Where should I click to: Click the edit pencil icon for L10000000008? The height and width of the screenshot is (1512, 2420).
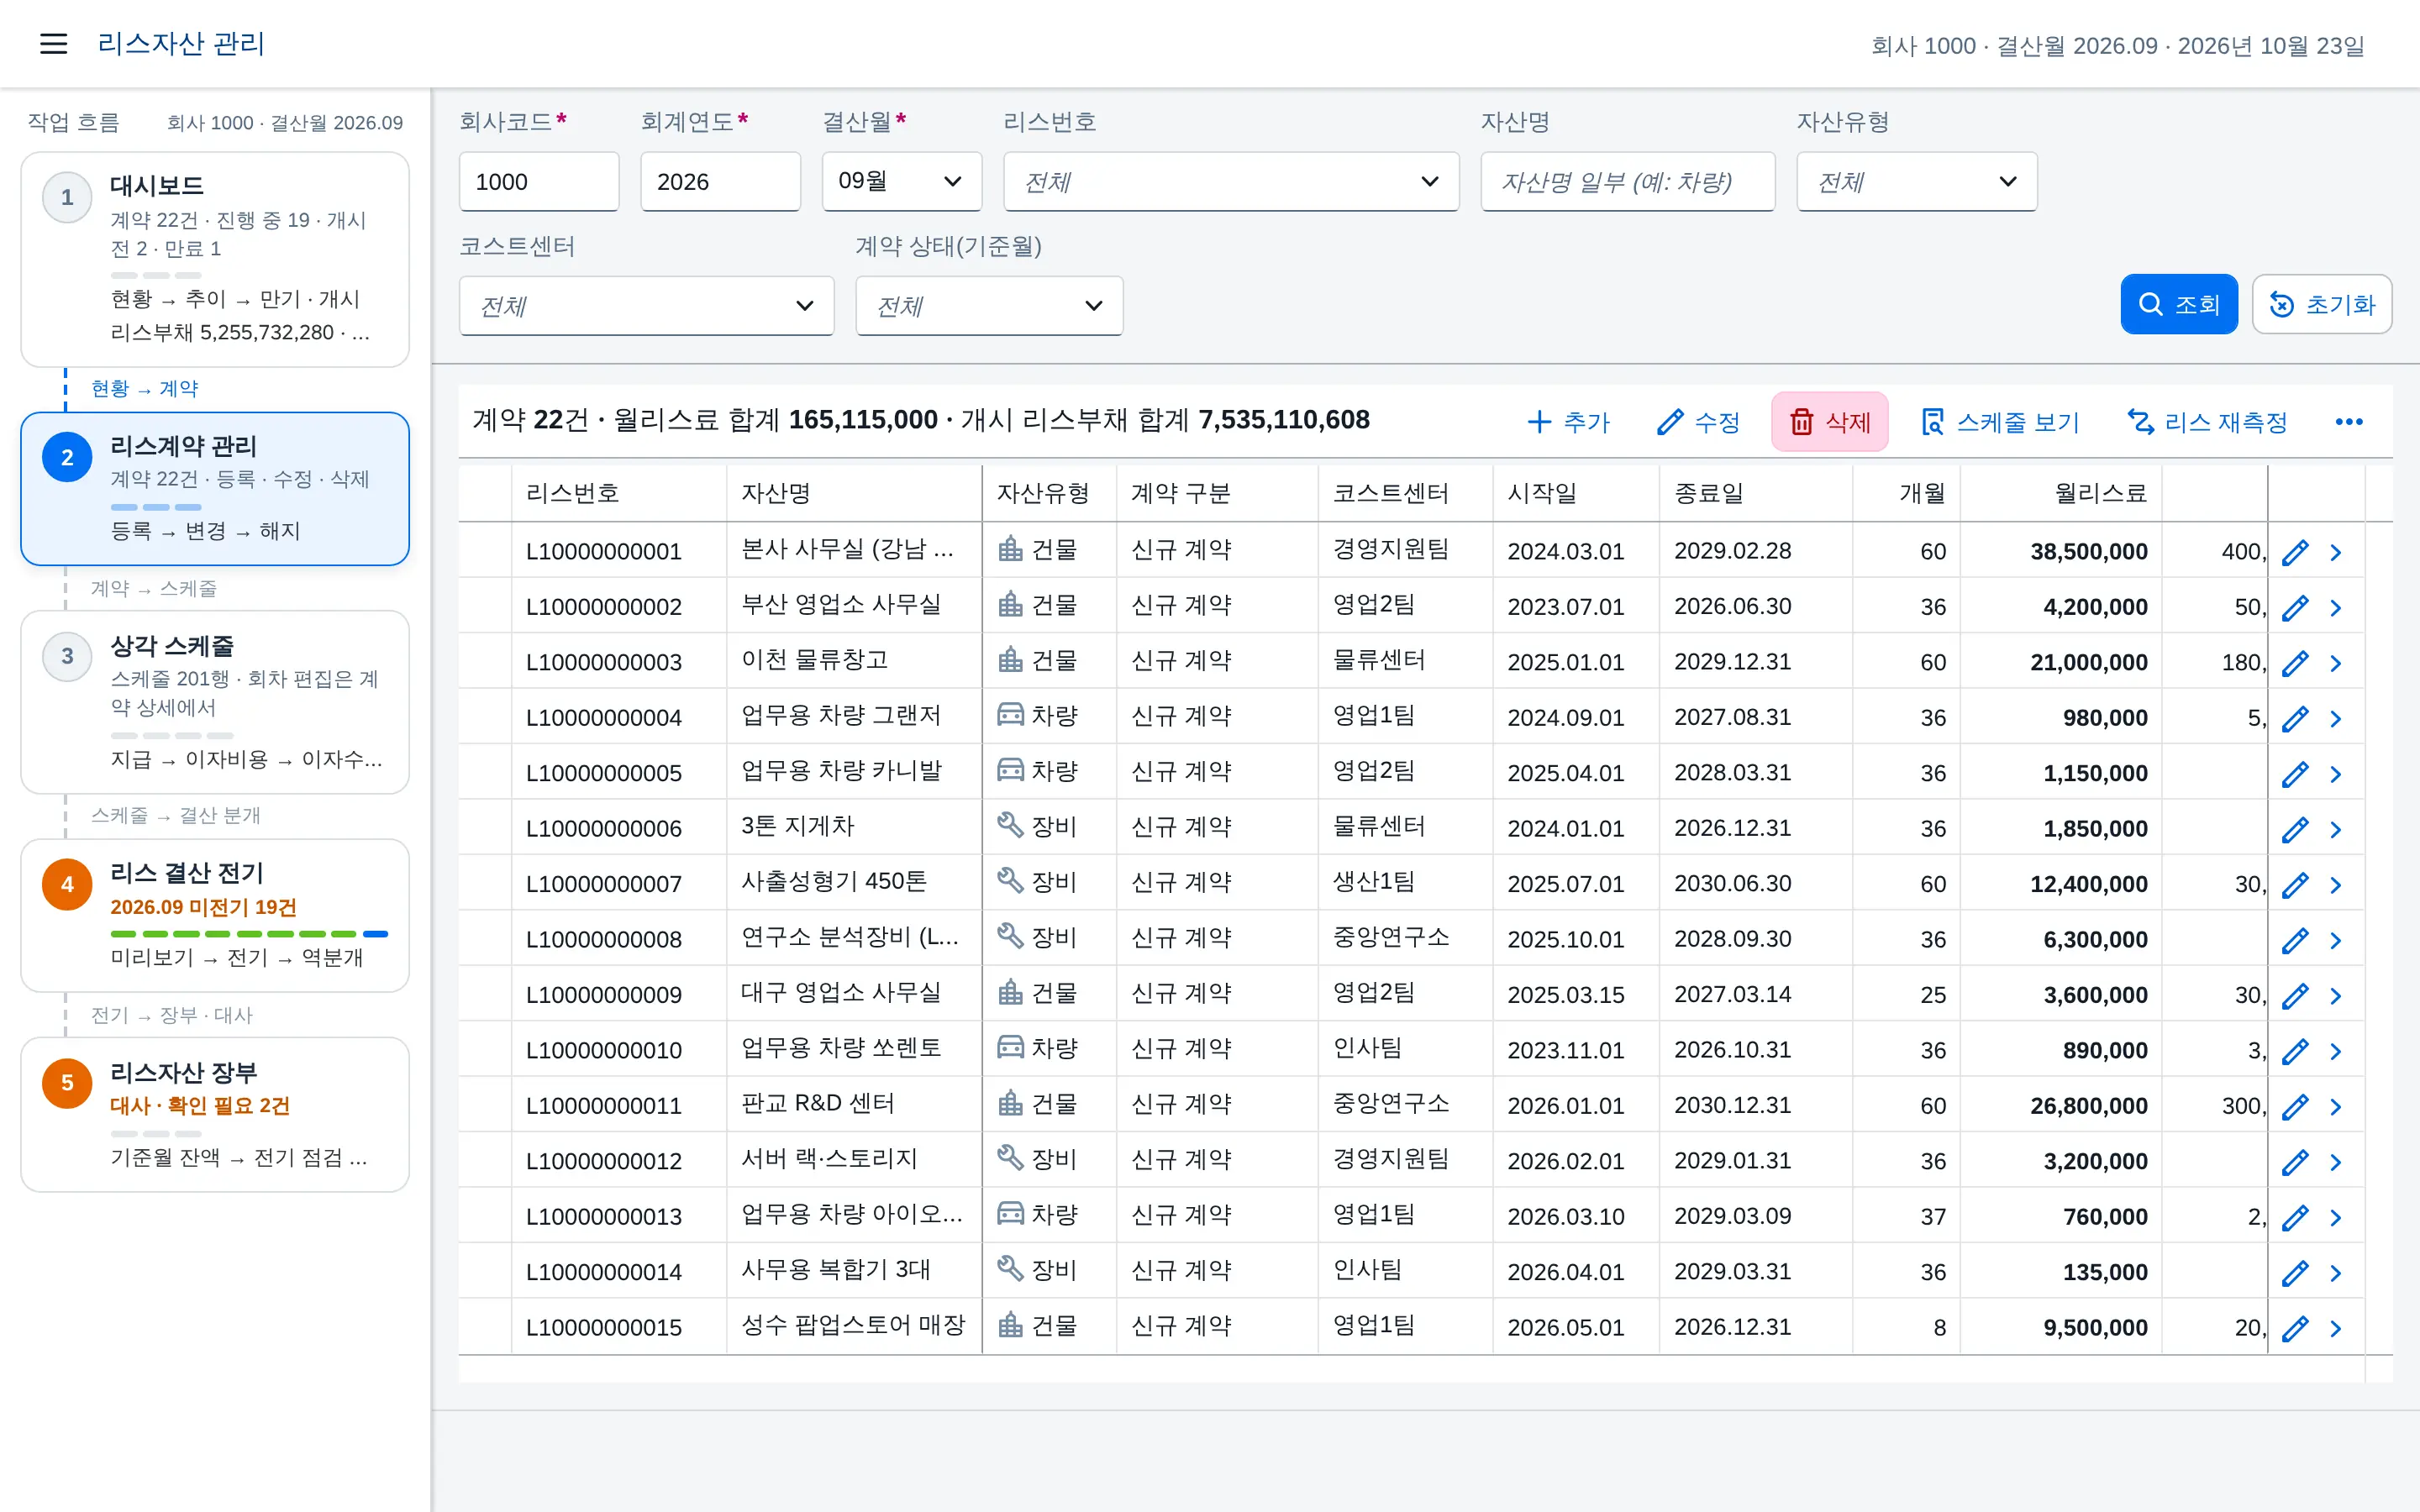[2295, 940]
